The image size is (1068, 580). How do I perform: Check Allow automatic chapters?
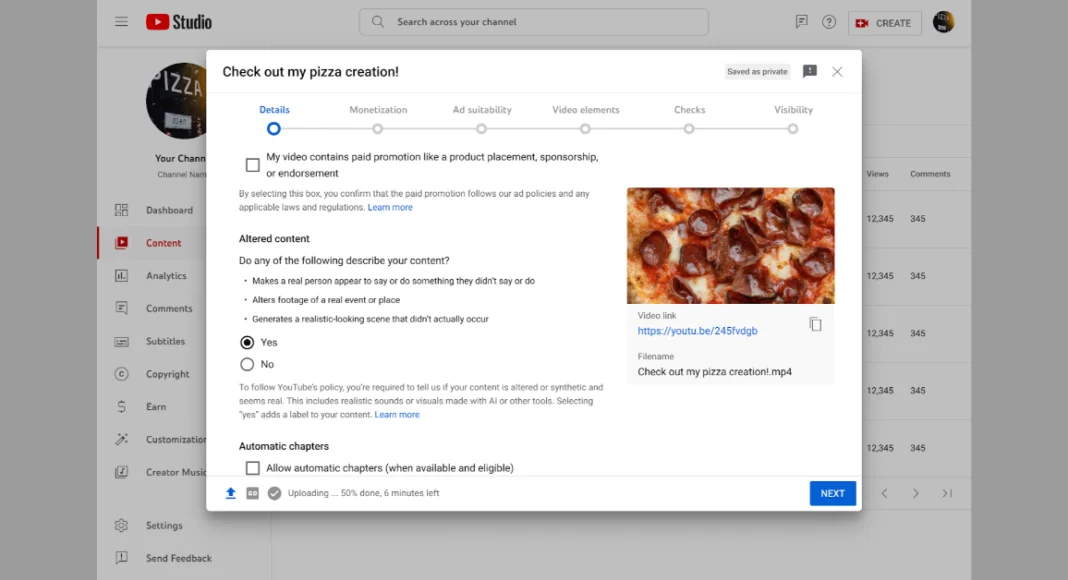click(253, 468)
